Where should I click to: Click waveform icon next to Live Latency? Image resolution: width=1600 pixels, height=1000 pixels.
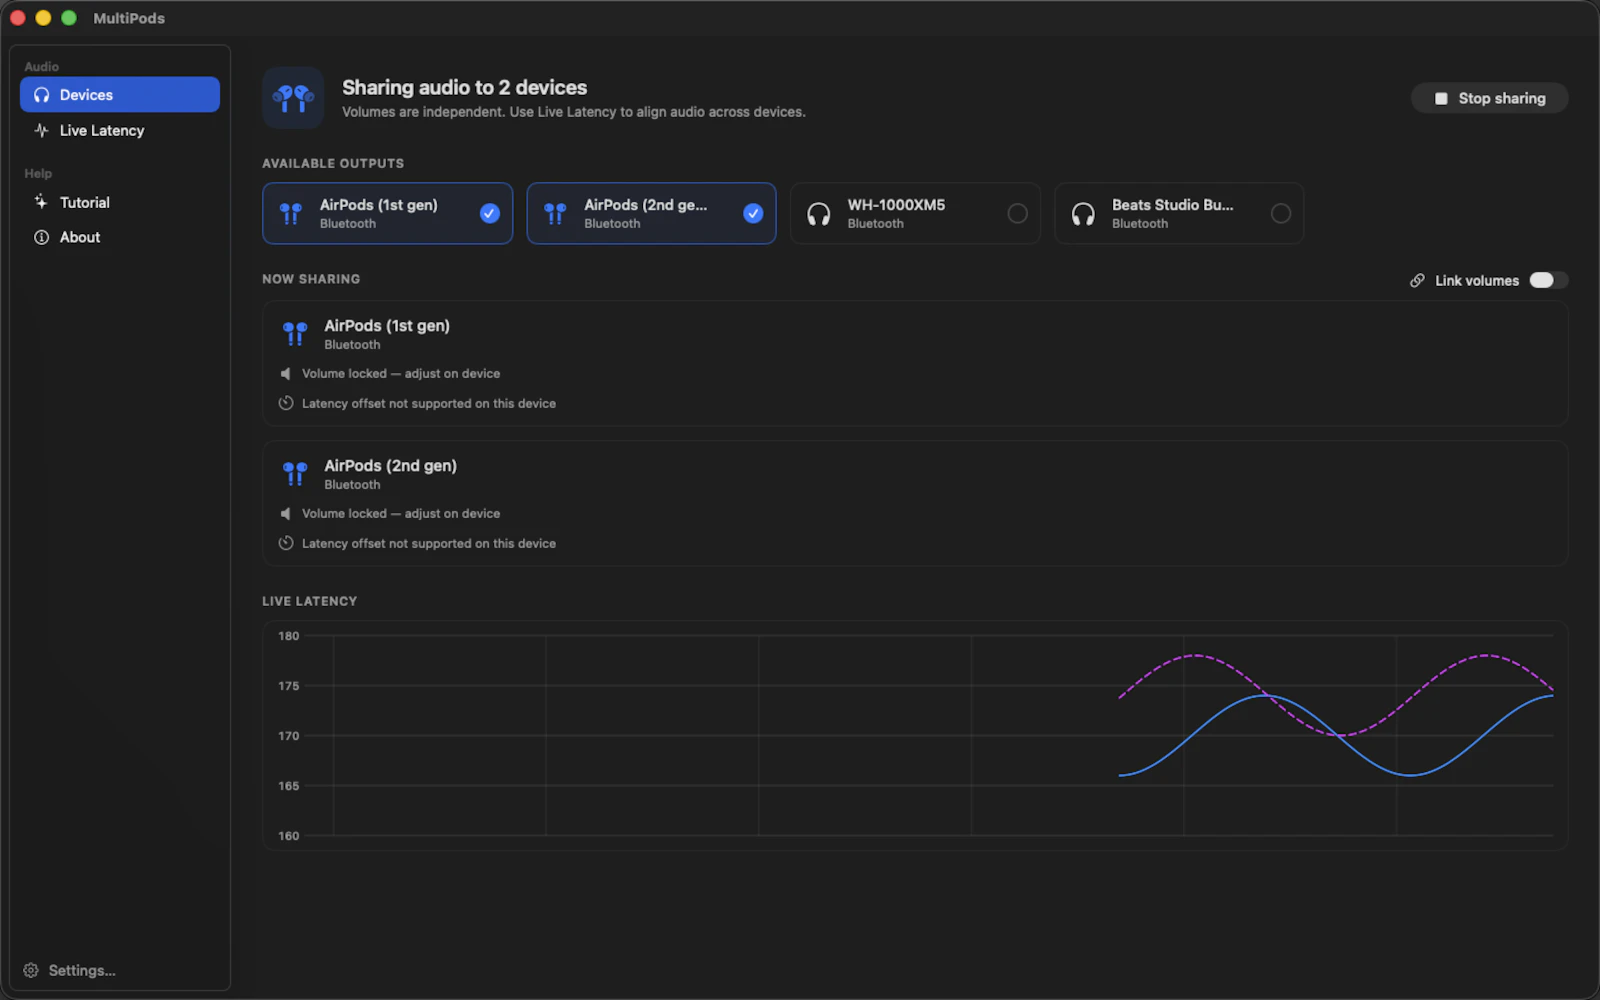[41, 130]
